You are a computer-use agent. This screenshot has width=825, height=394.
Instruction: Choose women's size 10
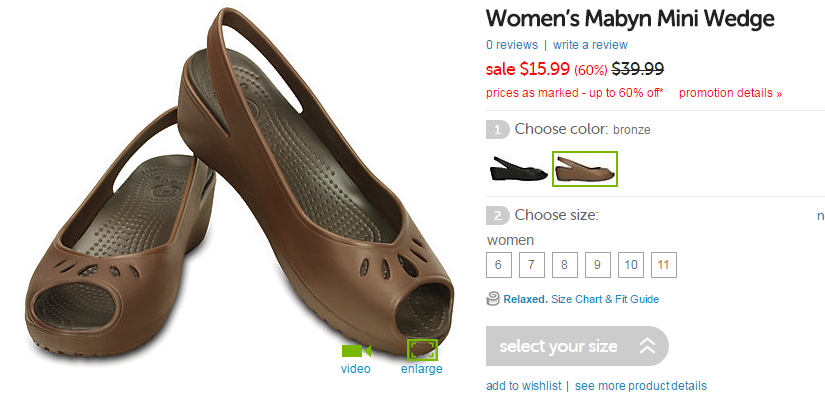point(631,265)
